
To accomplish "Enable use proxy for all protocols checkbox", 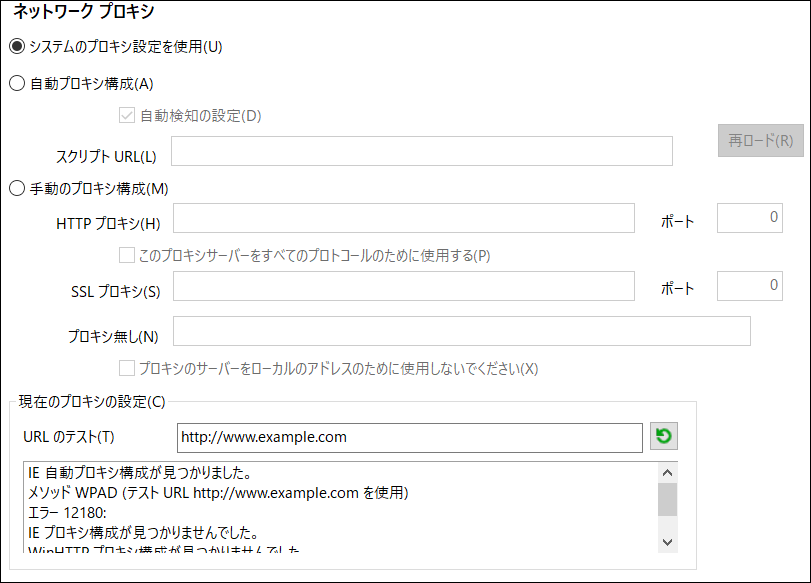I will (x=127, y=255).
